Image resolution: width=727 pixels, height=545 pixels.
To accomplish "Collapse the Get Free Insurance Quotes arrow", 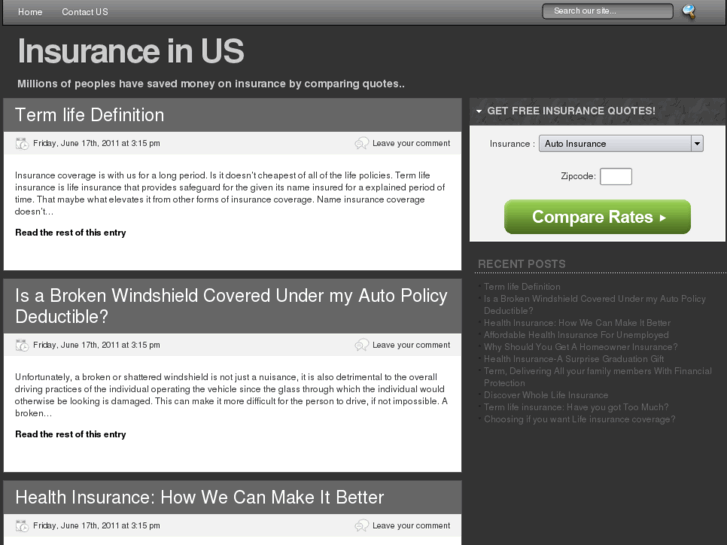I will (x=479, y=111).
